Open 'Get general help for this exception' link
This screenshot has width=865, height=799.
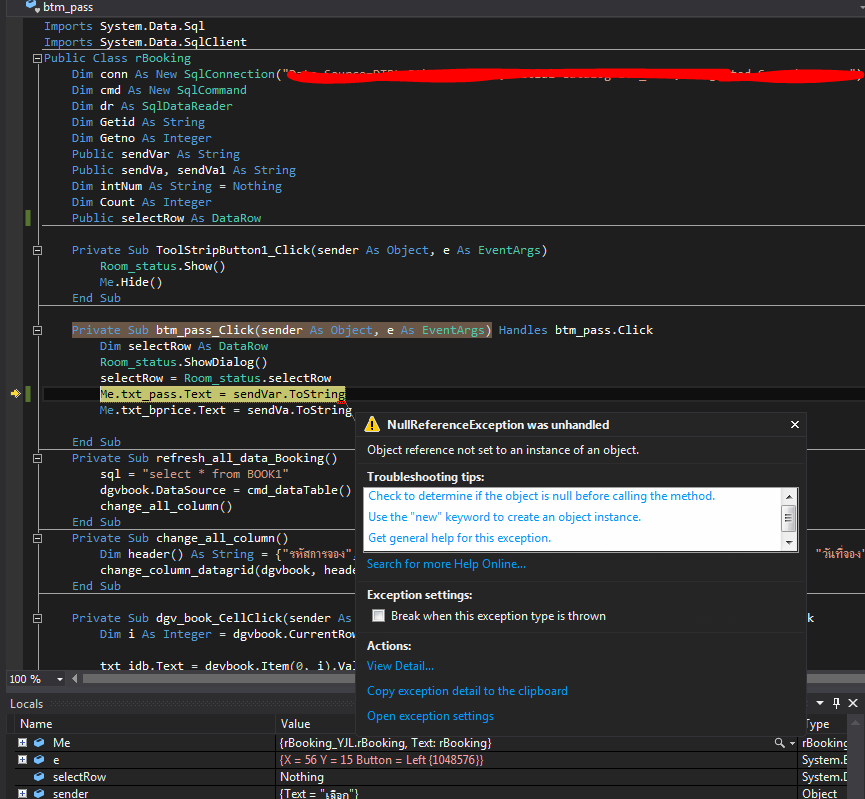459,537
